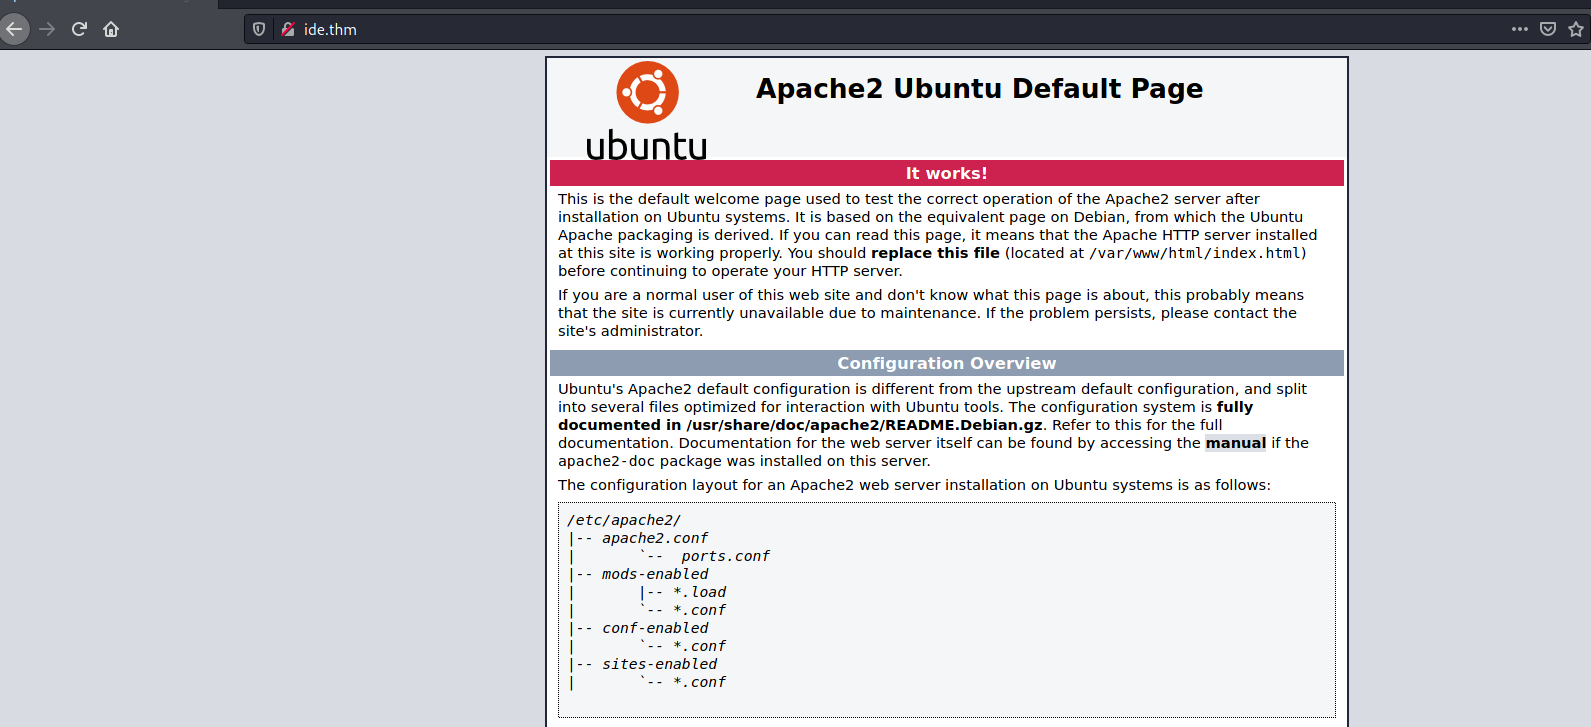This screenshot has height=727, width=1591.
Task: Select the /usr/share/doc/apache2/README.Debian.gz text
Action: pyautogui.click(x=865, y=425)
